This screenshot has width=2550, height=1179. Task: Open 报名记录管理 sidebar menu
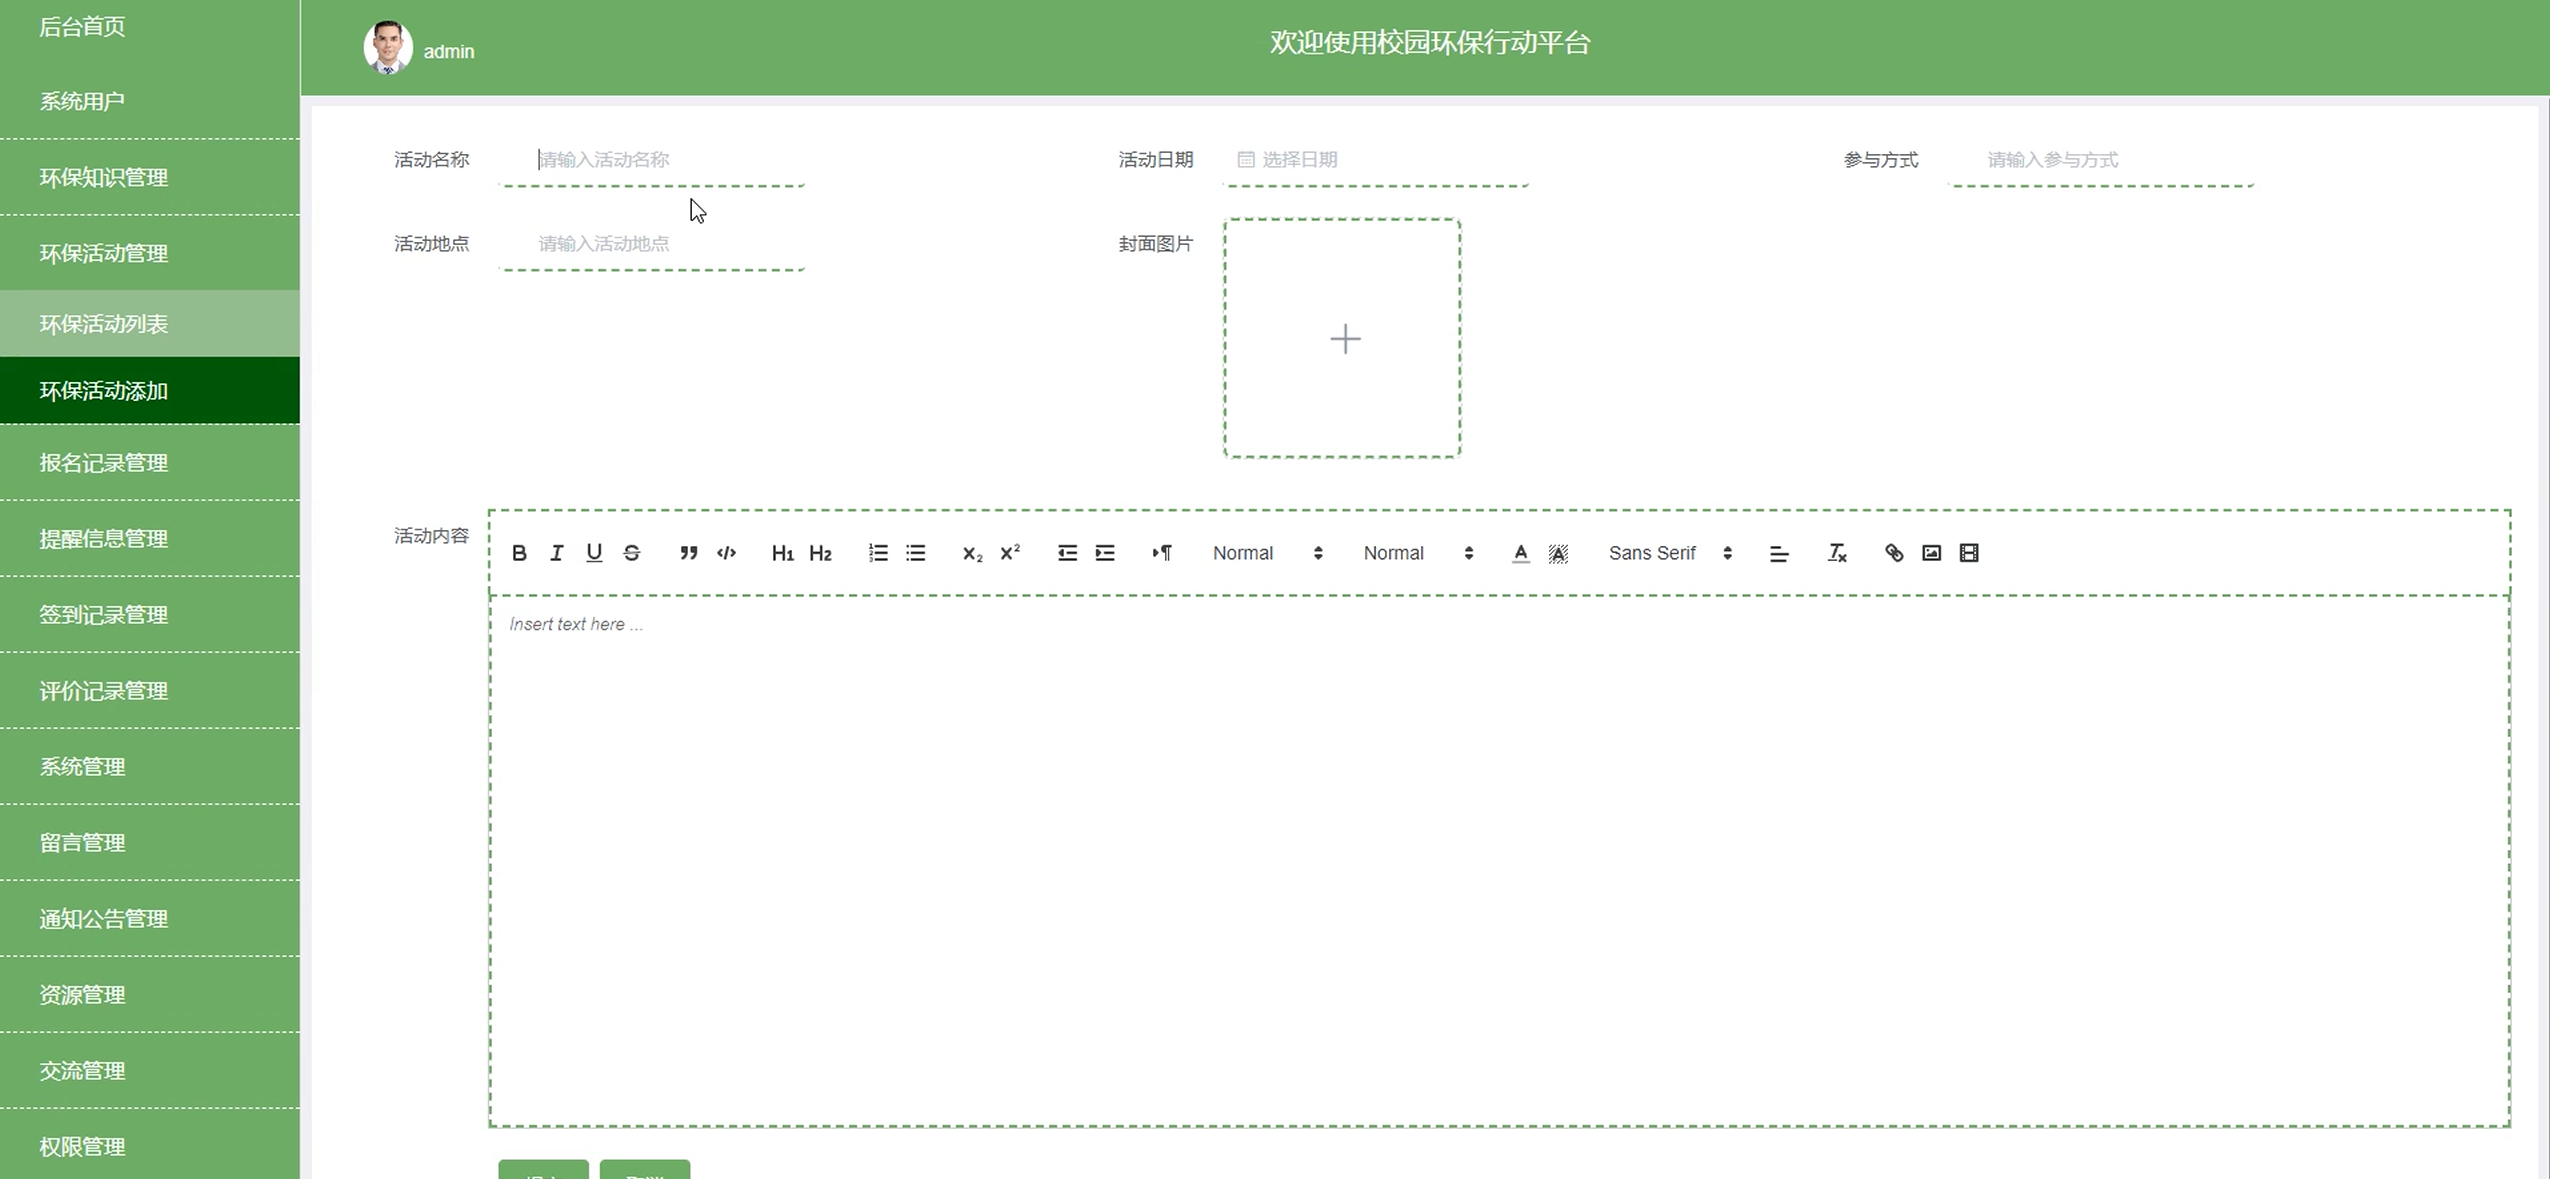[x=104, y=463]
